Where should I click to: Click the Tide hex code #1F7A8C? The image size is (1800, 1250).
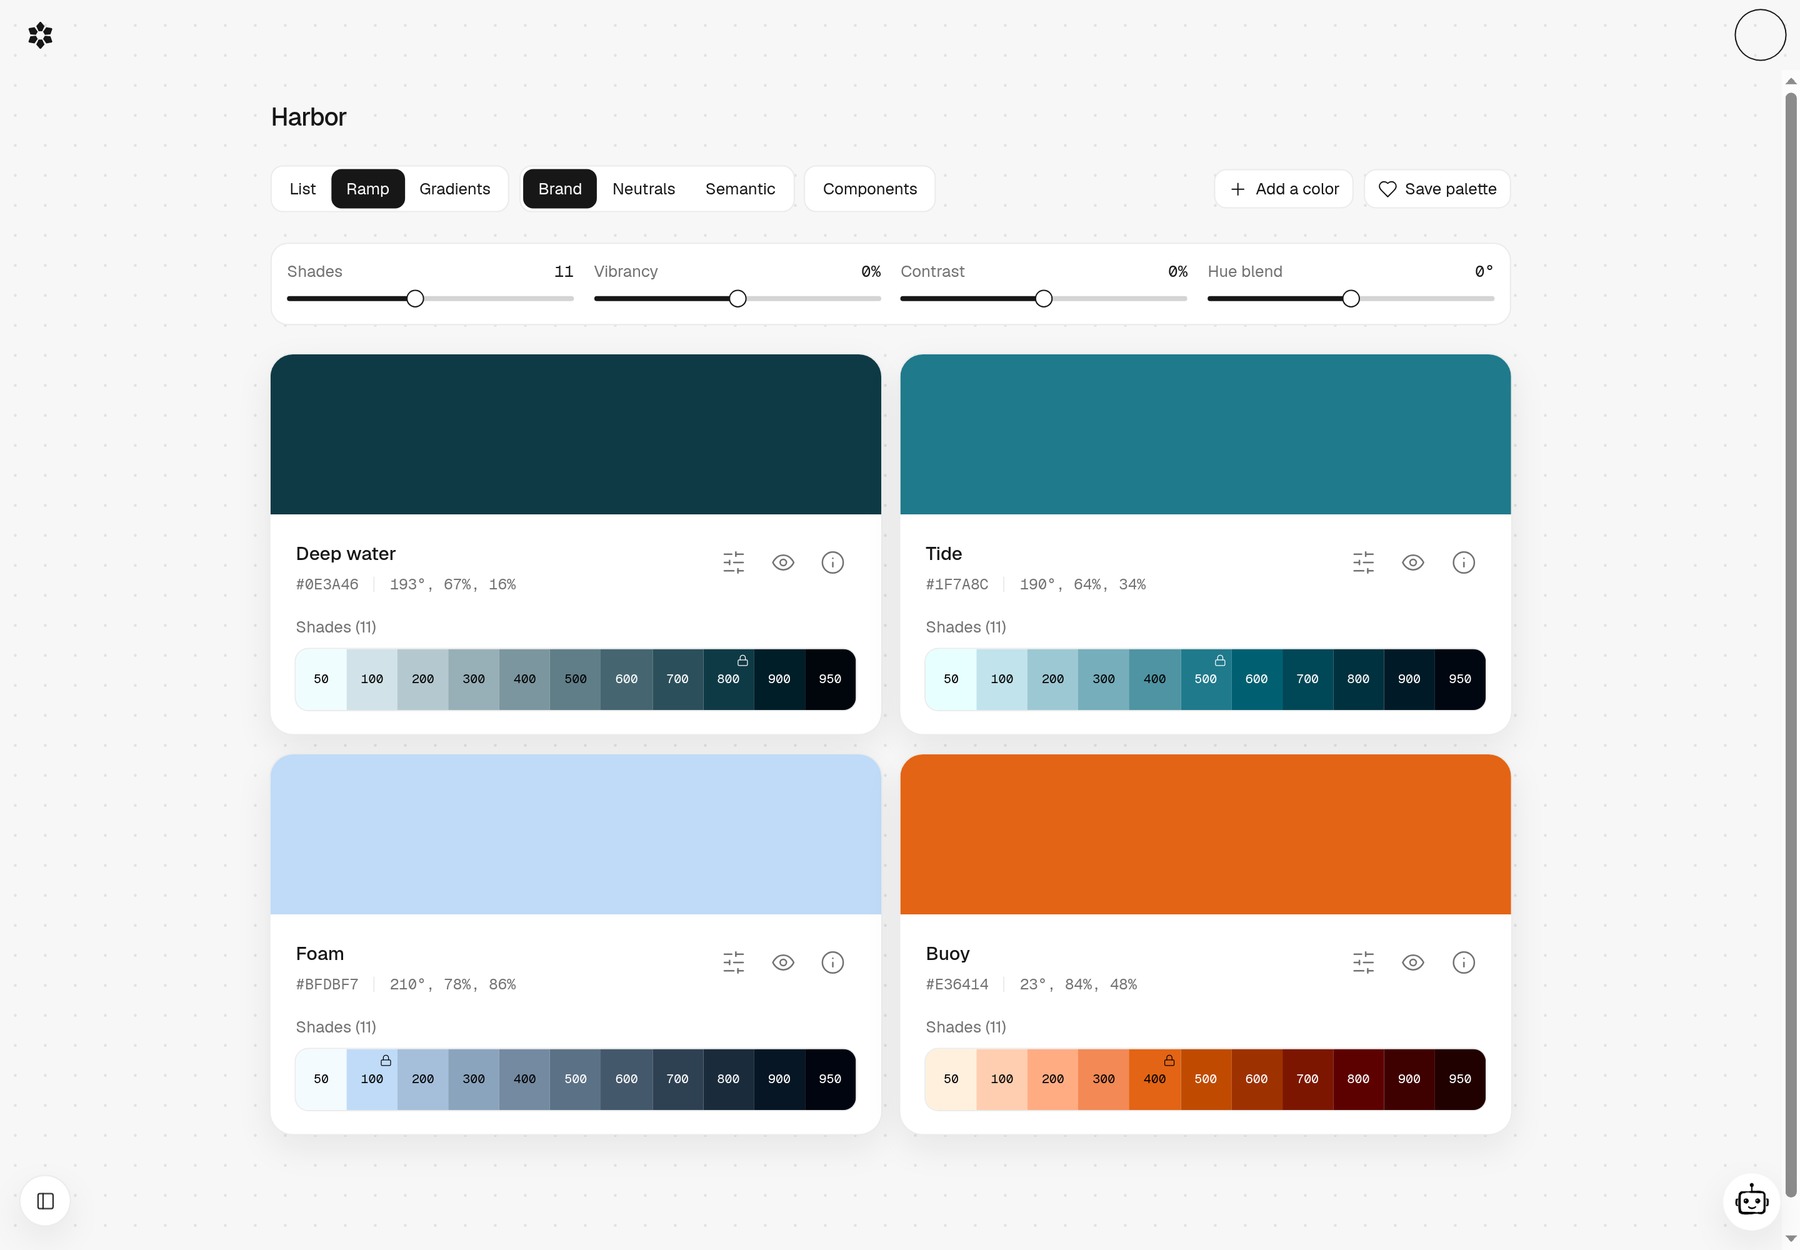coord(957,585)
